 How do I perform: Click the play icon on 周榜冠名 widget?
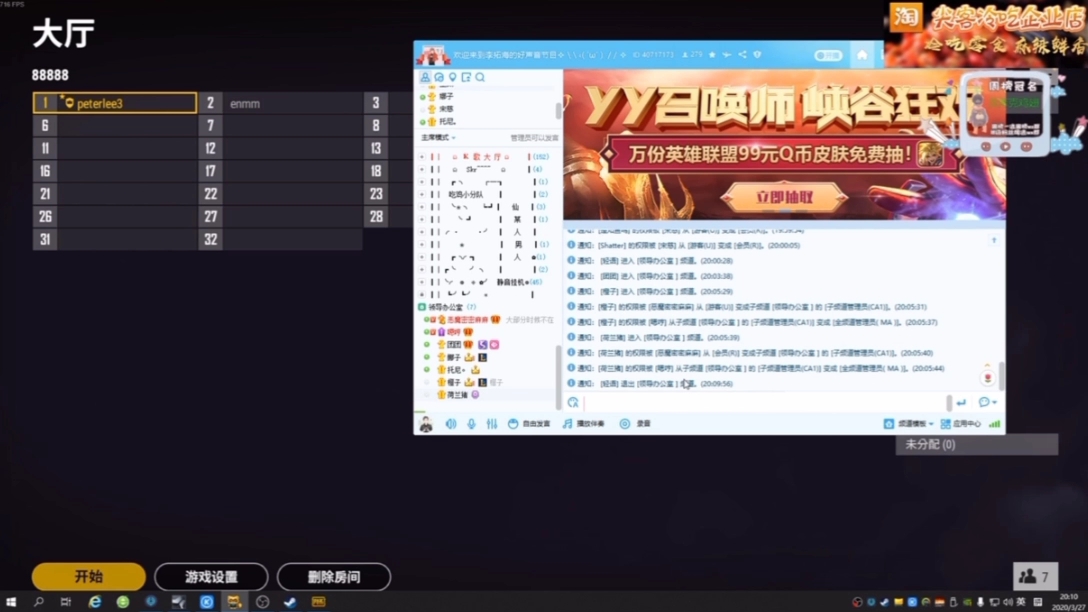click(1005, 147)
